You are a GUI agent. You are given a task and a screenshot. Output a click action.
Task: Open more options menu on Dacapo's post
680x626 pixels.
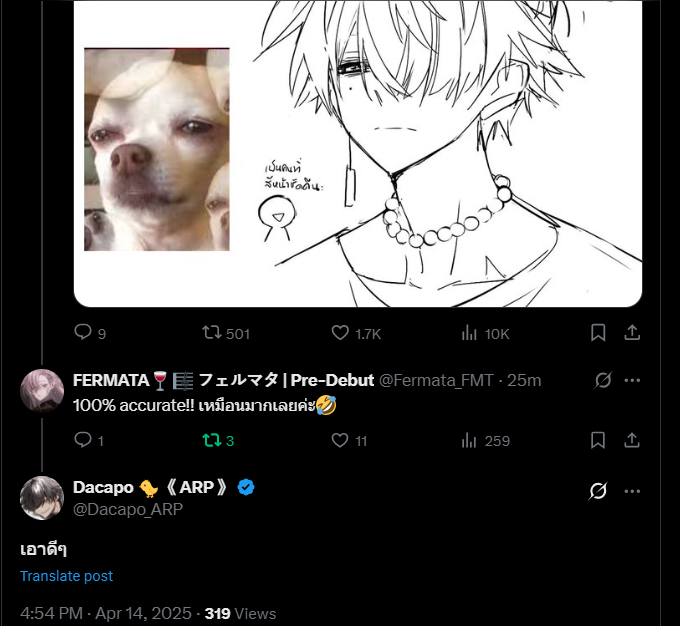(632, 491)
